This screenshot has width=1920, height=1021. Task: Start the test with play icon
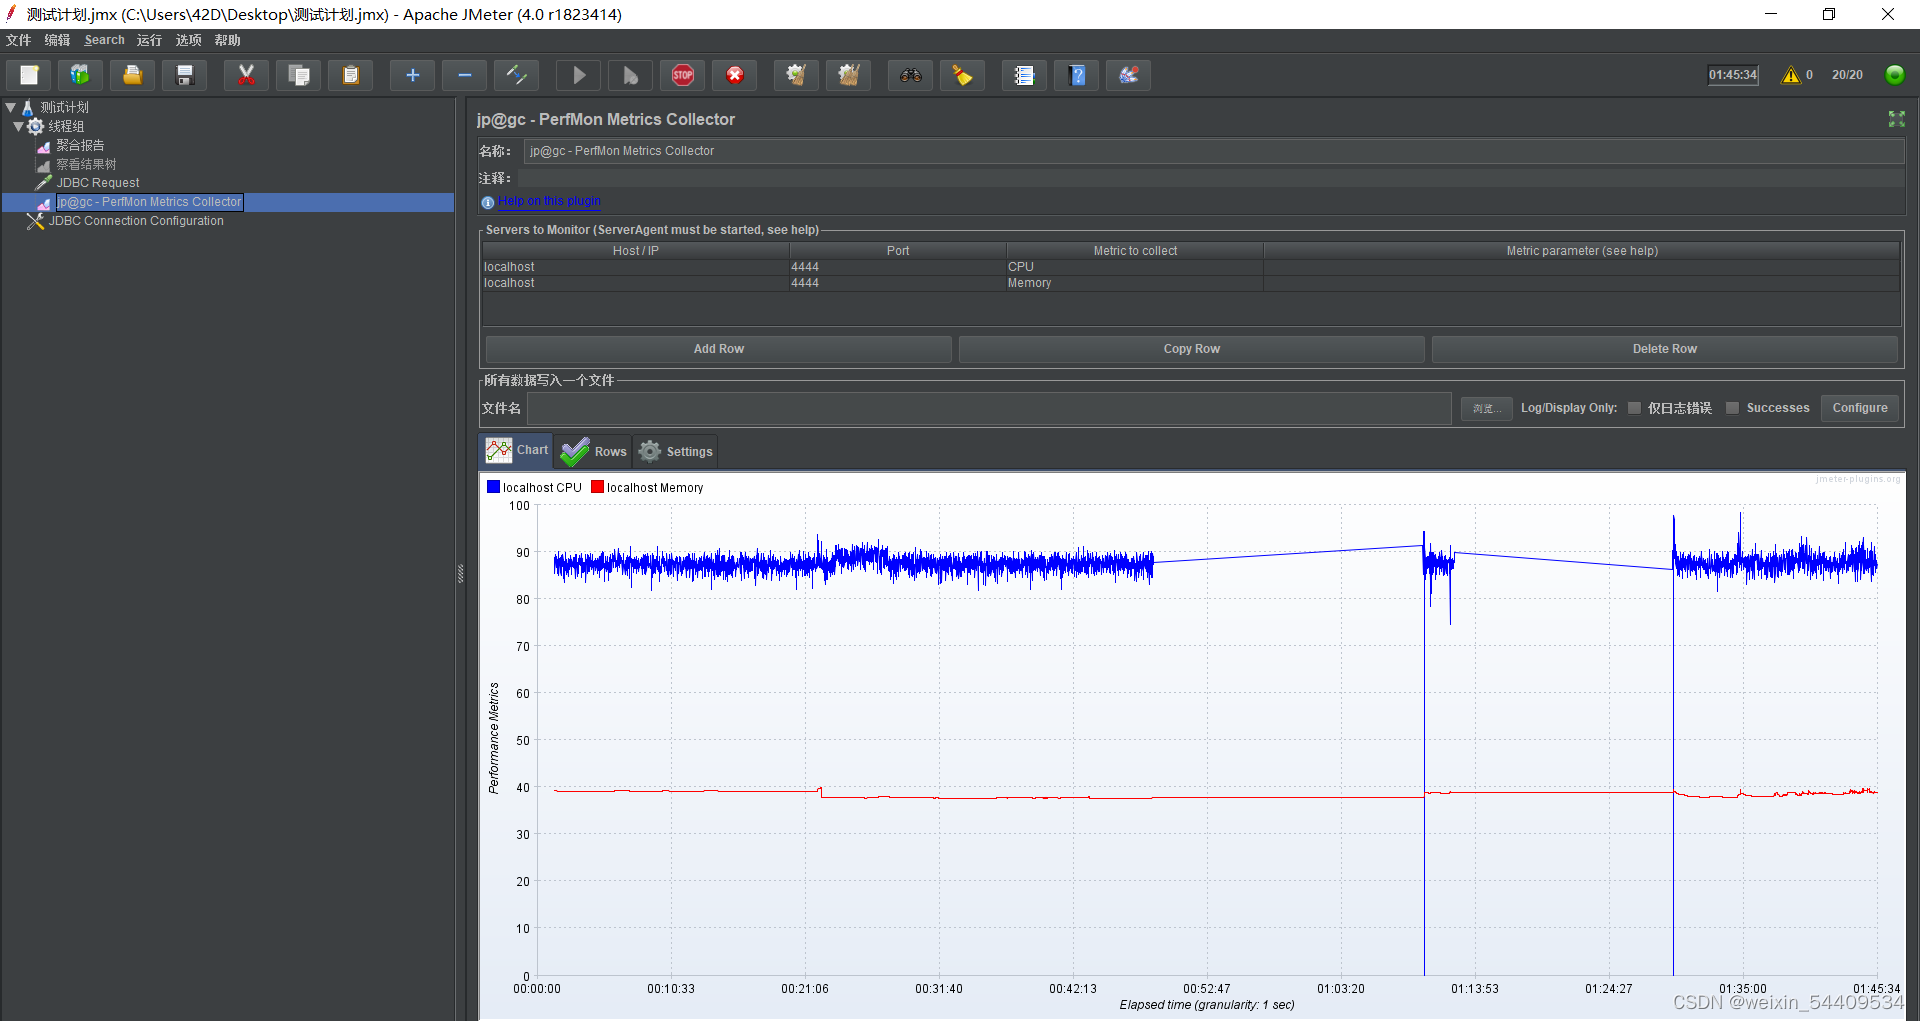[578, 75]
